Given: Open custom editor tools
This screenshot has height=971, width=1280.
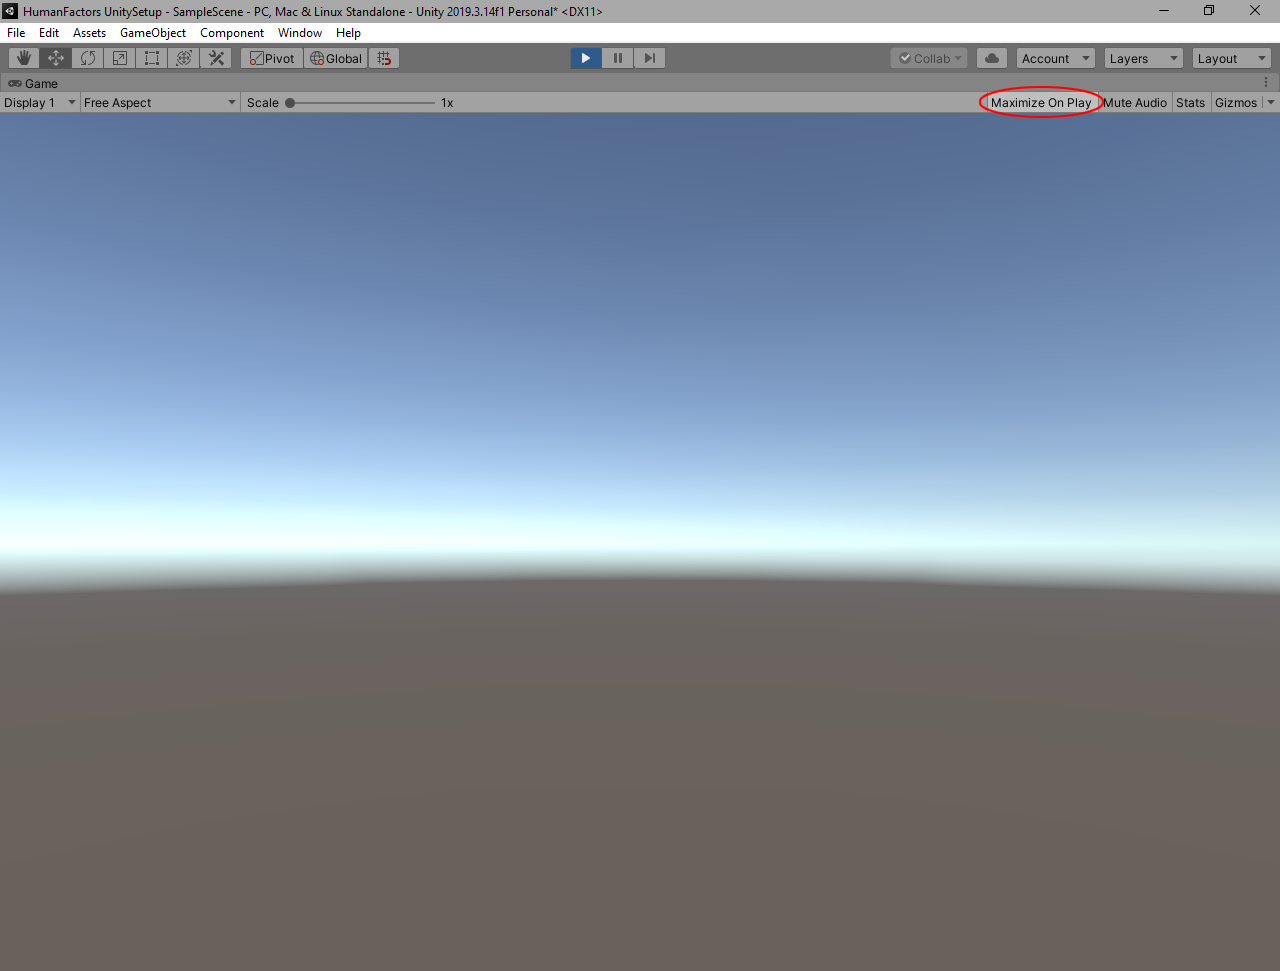Looking at the screenshot, I should (216, 58).
